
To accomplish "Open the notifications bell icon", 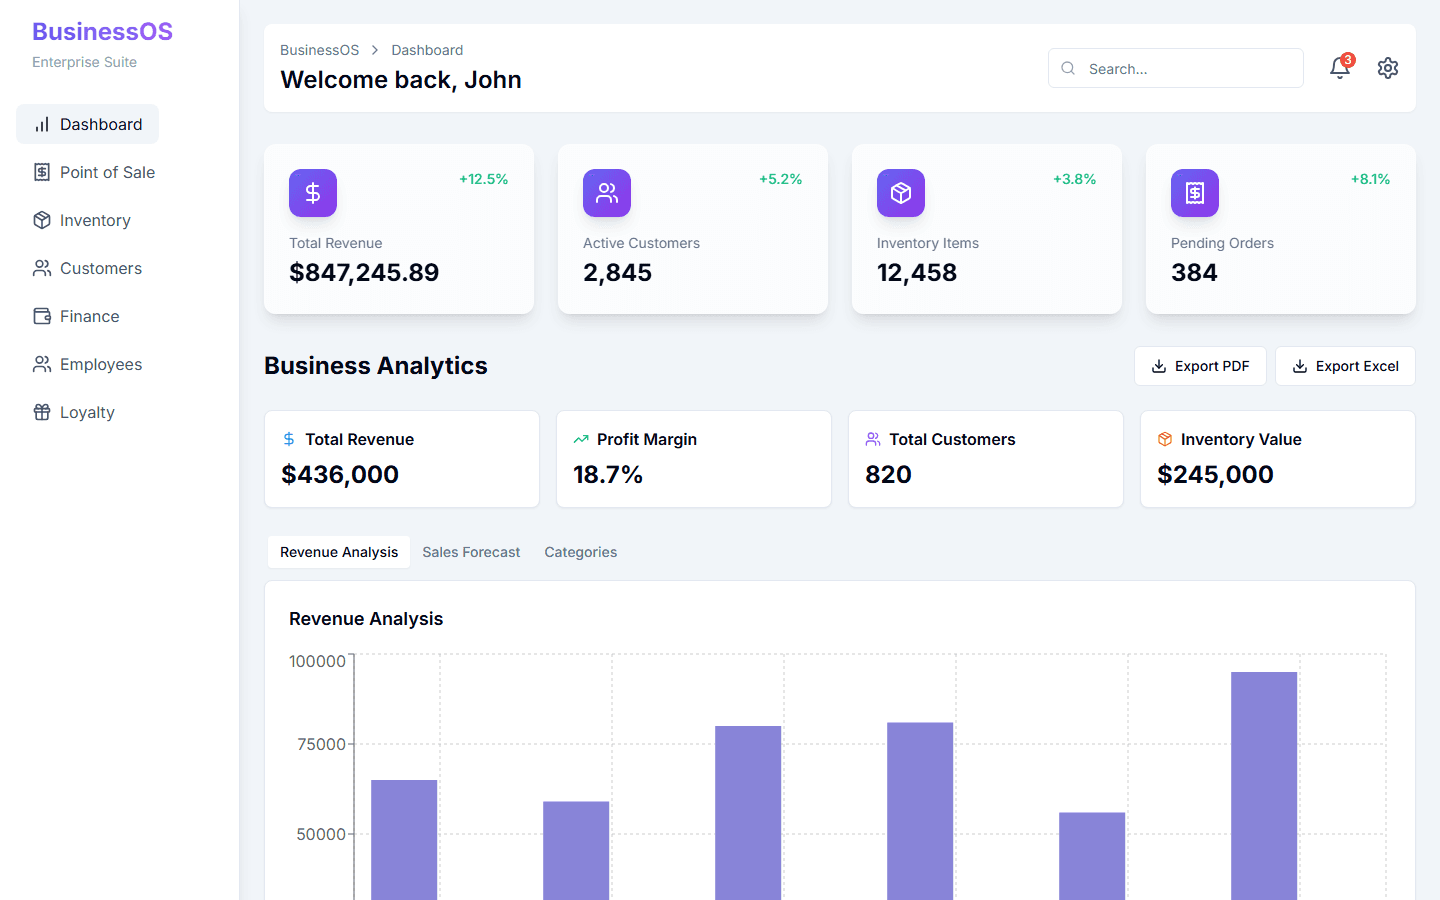I will (1339, 68).
